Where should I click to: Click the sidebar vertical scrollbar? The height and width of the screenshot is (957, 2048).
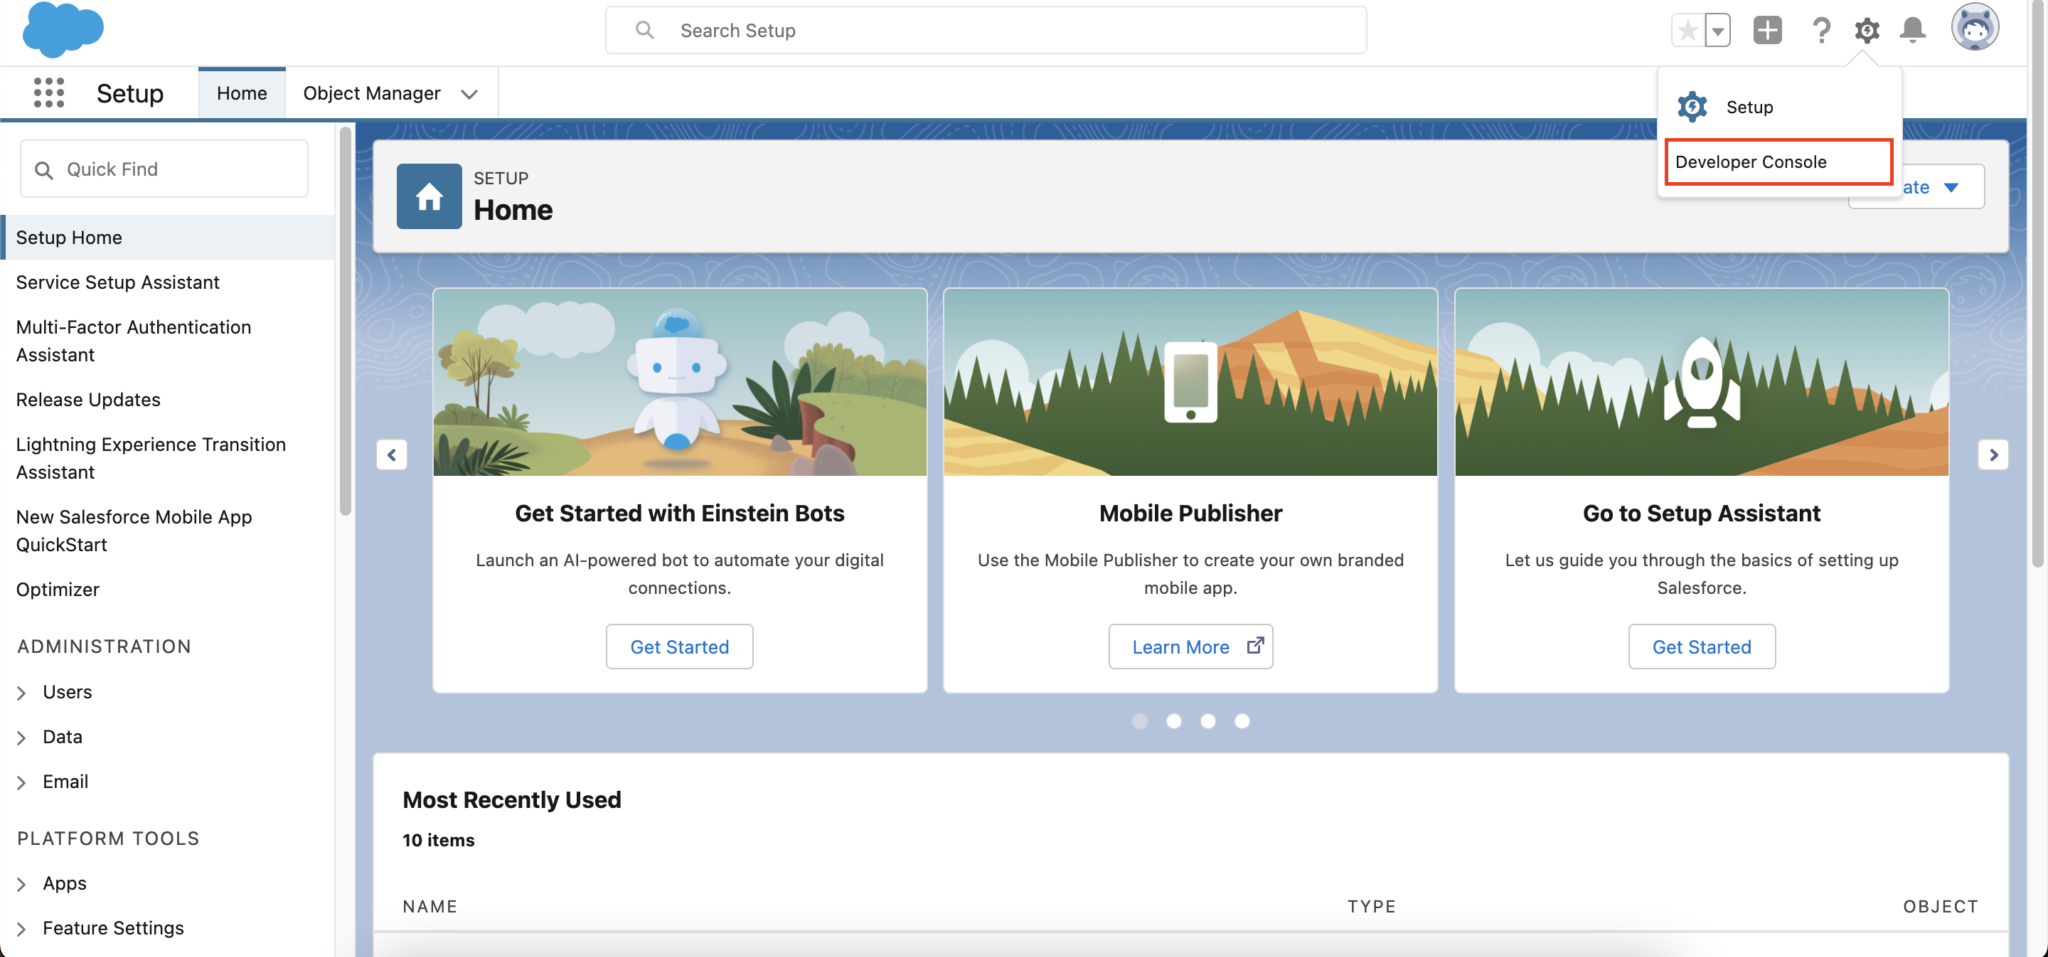coord(346,320)
